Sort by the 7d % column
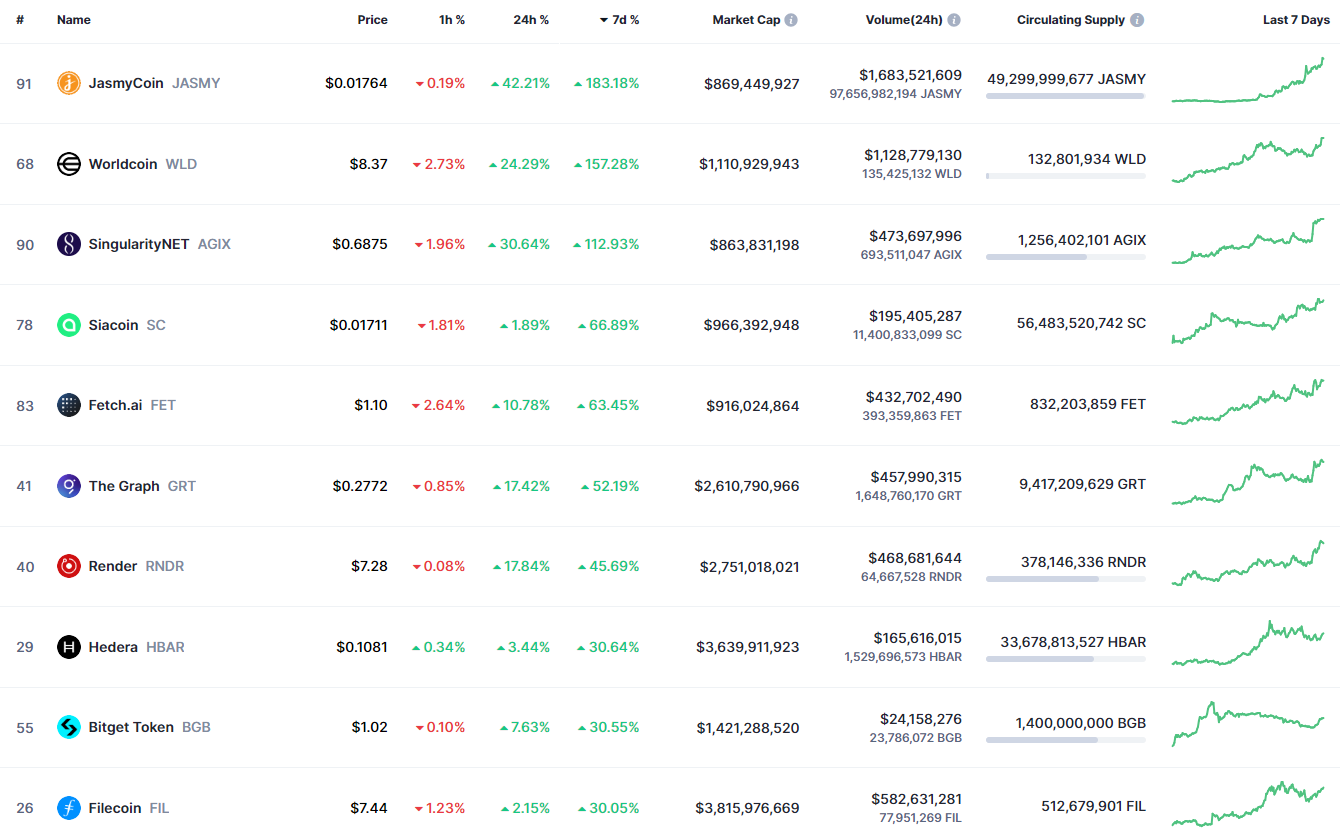1340x840 pixels. pyautogui.click(x=619, y=20)
